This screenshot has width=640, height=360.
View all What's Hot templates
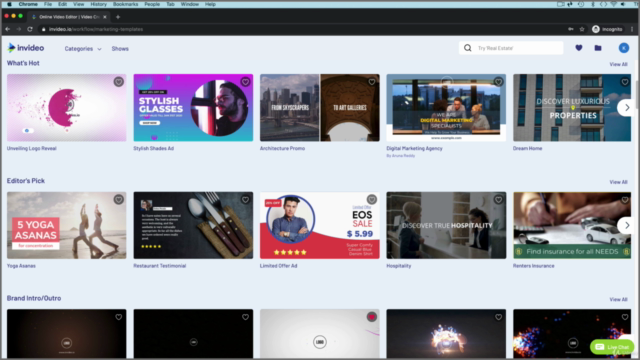click(618, 64)
